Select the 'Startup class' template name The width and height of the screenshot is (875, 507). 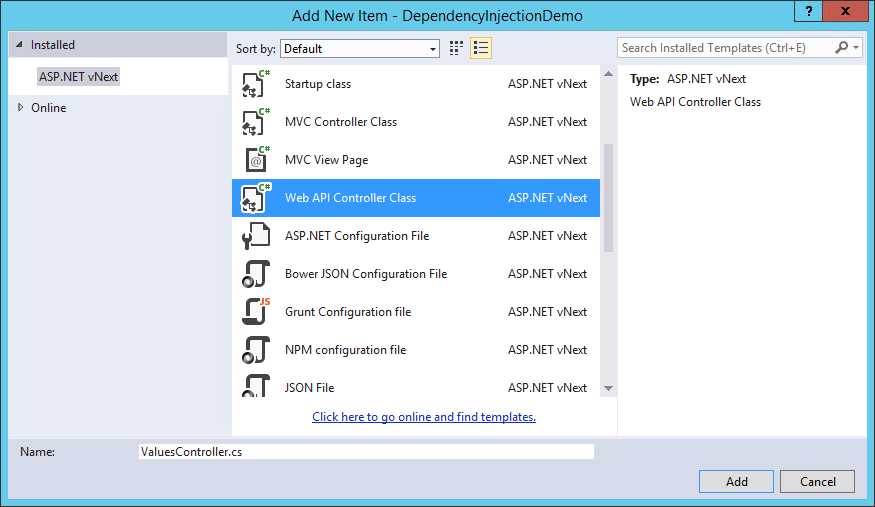coord(318,84)
